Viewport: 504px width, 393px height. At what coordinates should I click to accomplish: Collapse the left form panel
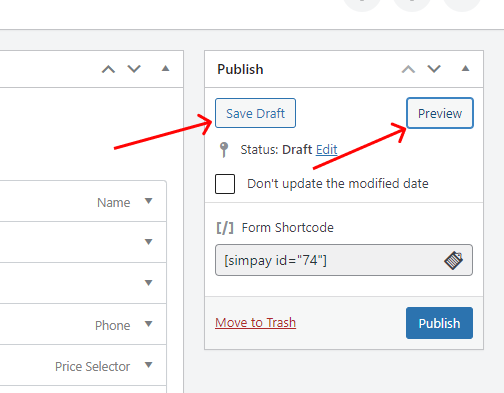coord(165,69)
